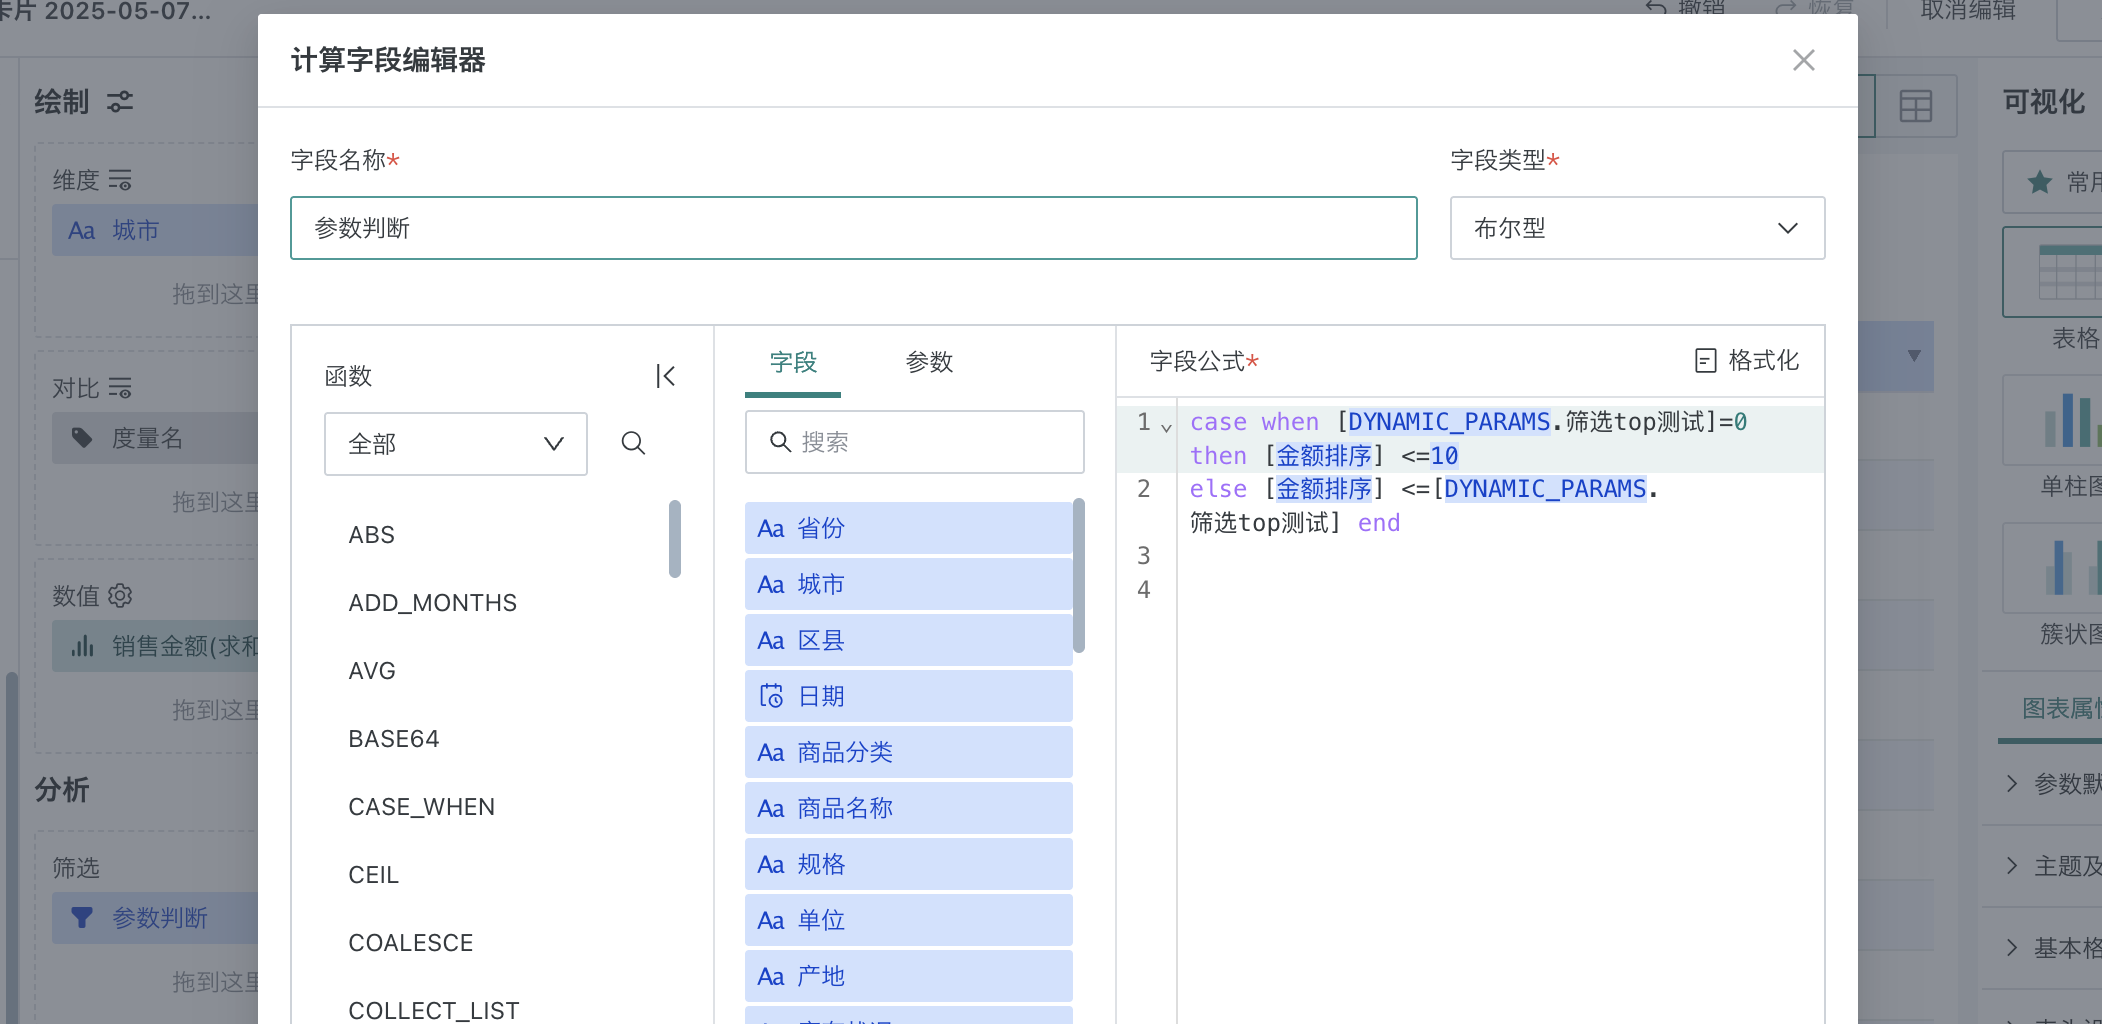Click the 绘制 settings sliders icon

pos(120,102)
